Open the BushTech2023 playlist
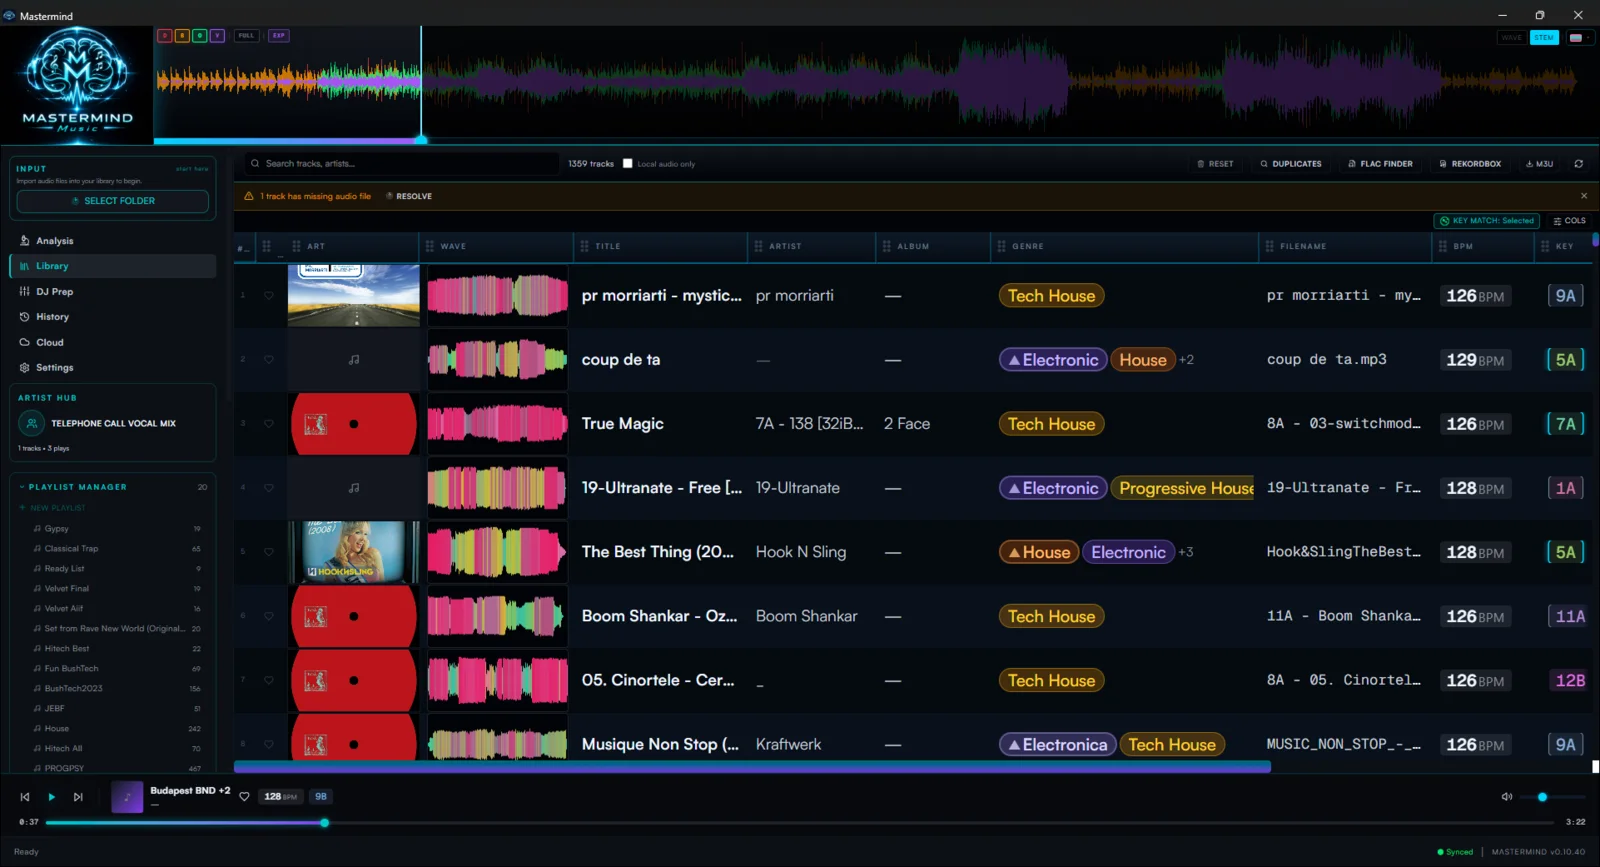Viewport: 1600px width, 867px height. click(x=117, y=689)
